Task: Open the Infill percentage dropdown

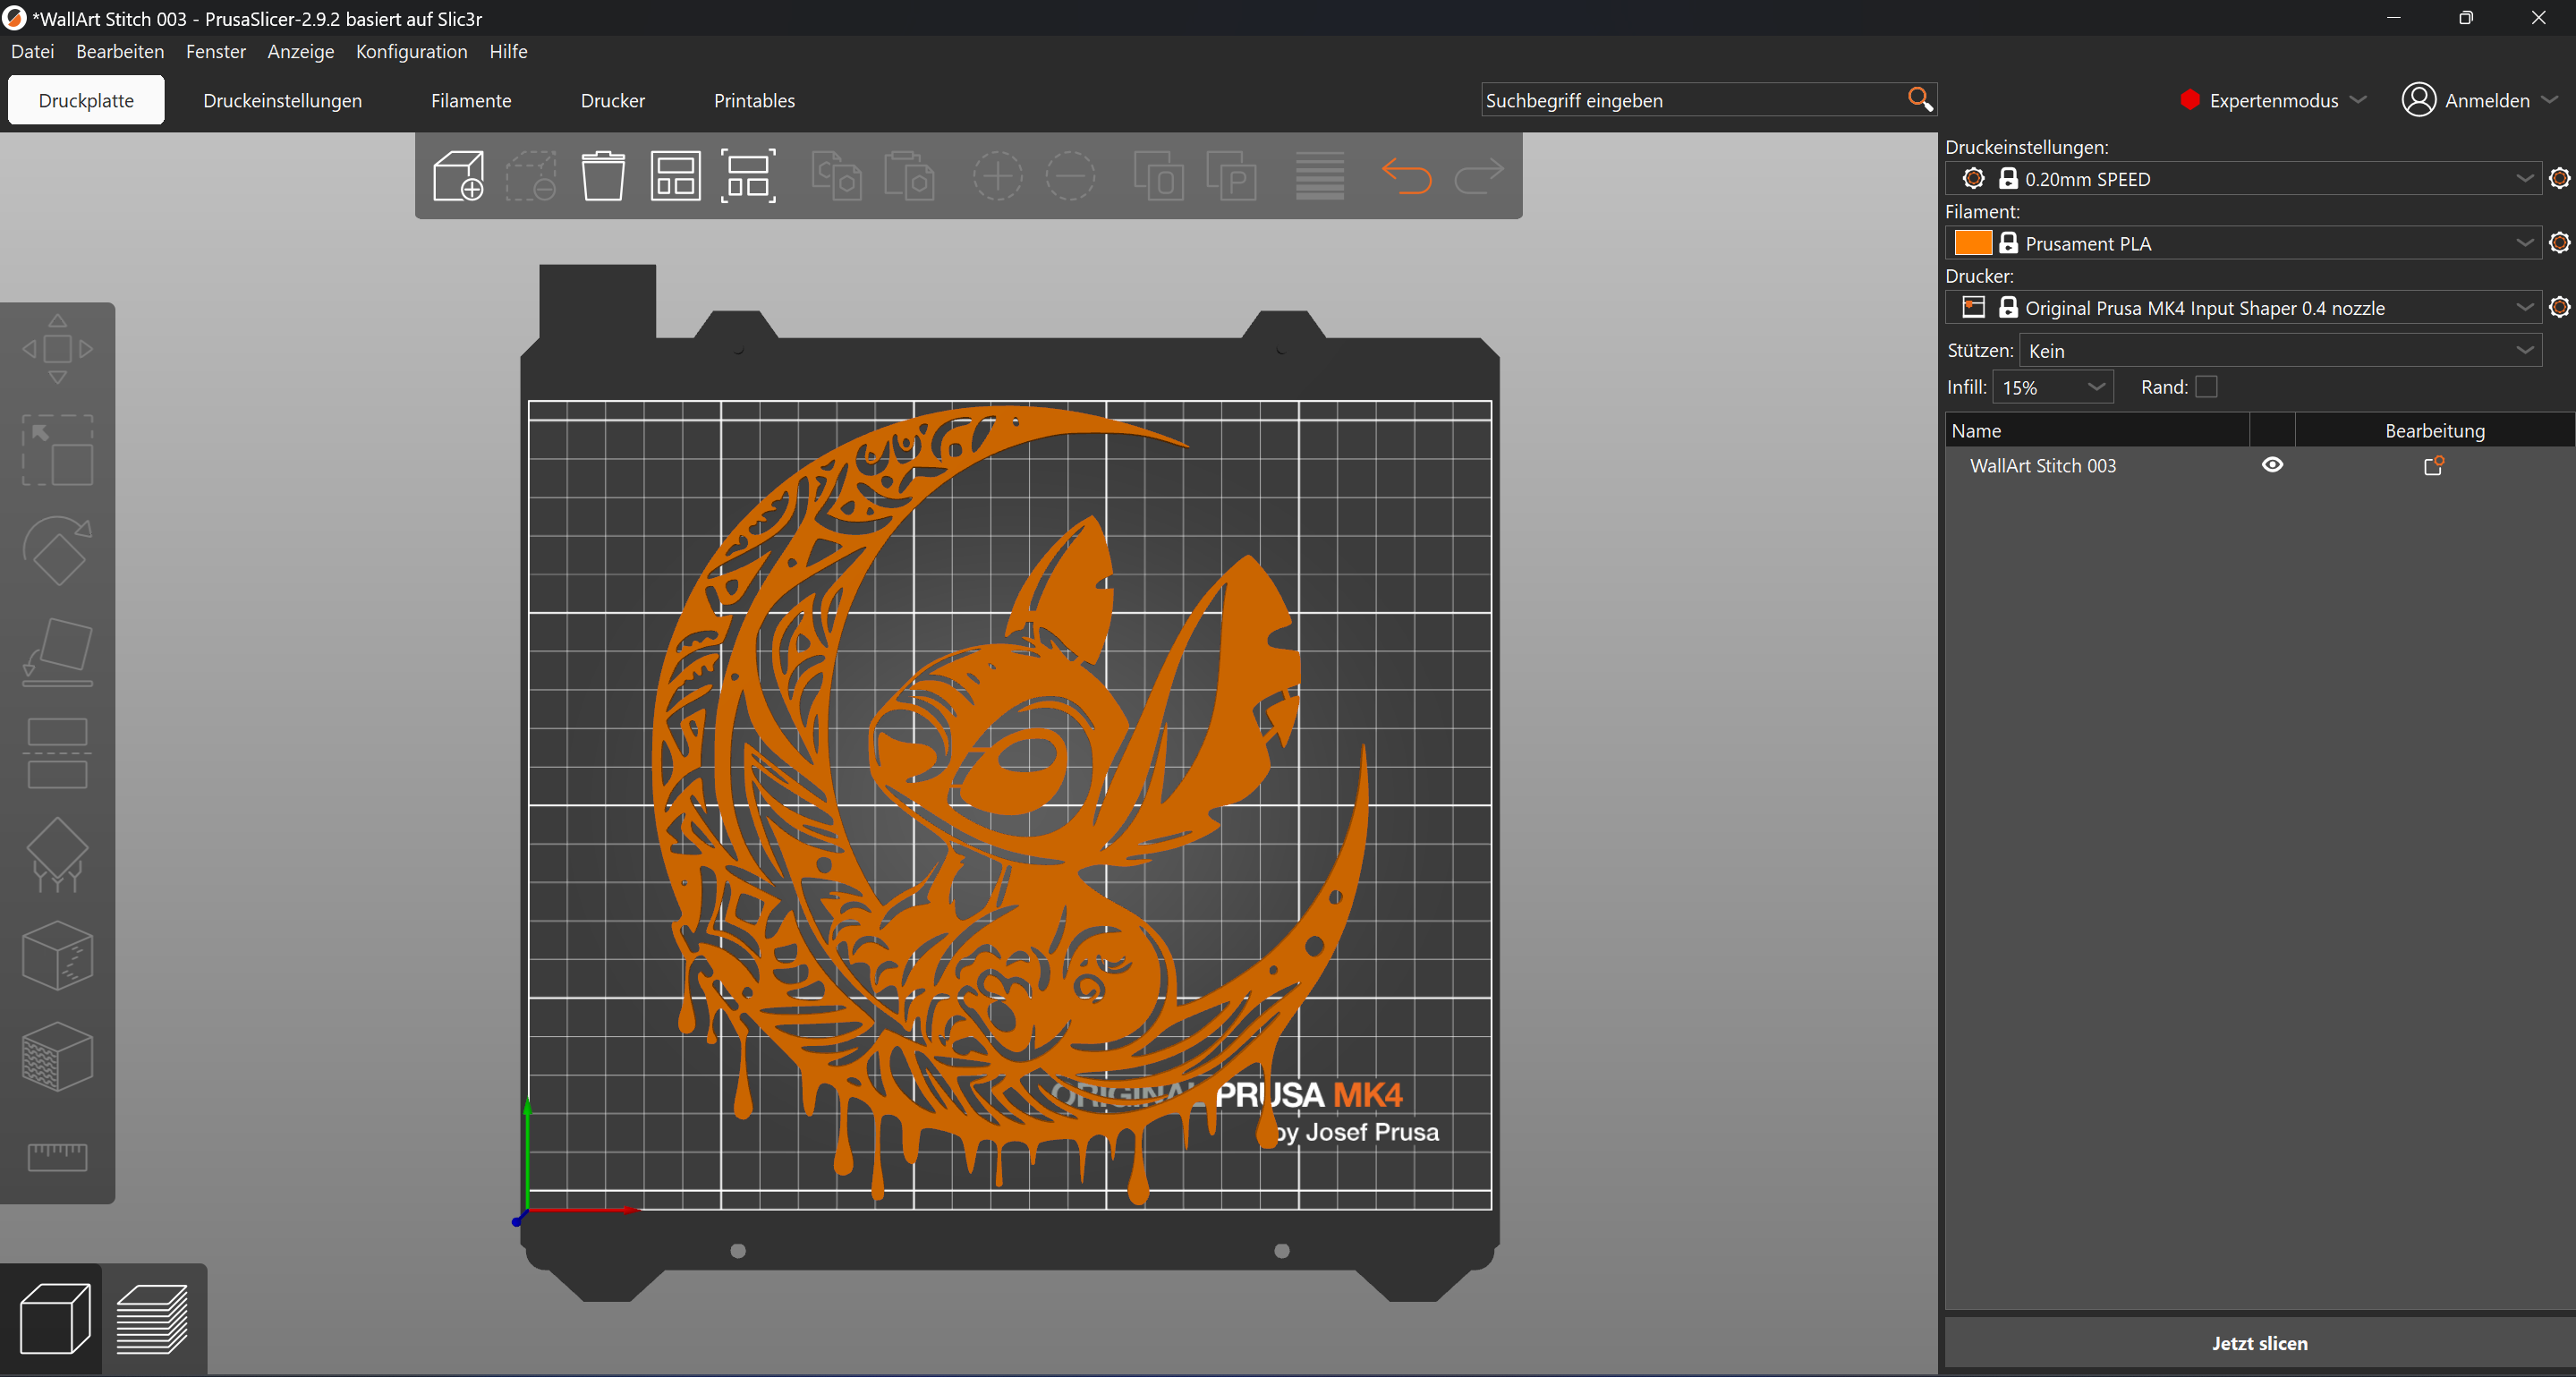Action: coord(2096,387)
